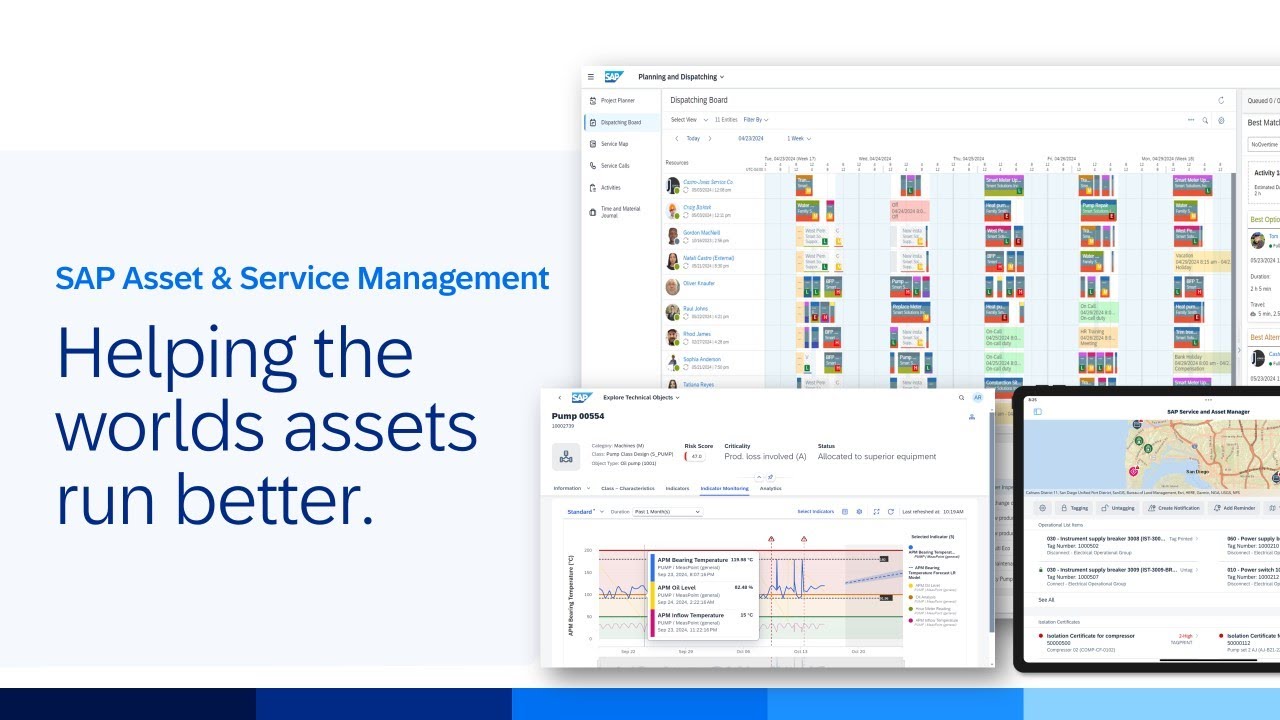Pin the Pump 00554 header

[x=770, y=477]
